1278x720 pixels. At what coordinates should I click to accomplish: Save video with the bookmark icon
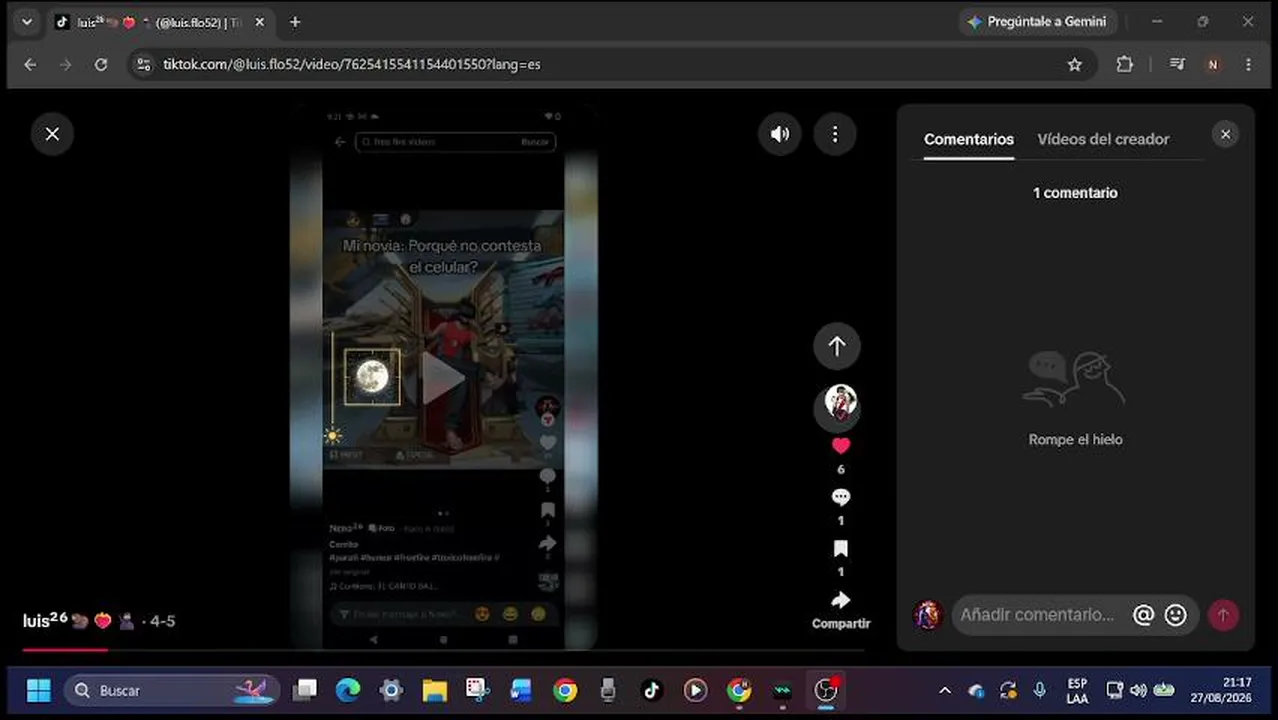pyautogui.click(x=841, y=548)
